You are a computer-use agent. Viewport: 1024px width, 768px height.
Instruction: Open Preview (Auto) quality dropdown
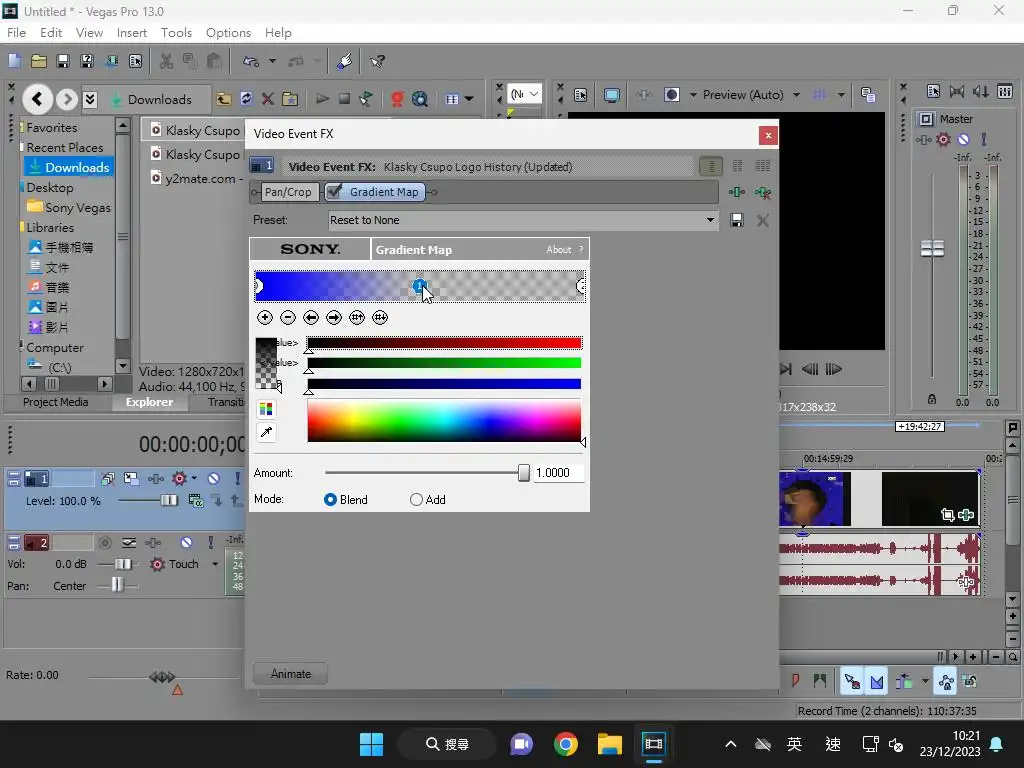[796, 95]
